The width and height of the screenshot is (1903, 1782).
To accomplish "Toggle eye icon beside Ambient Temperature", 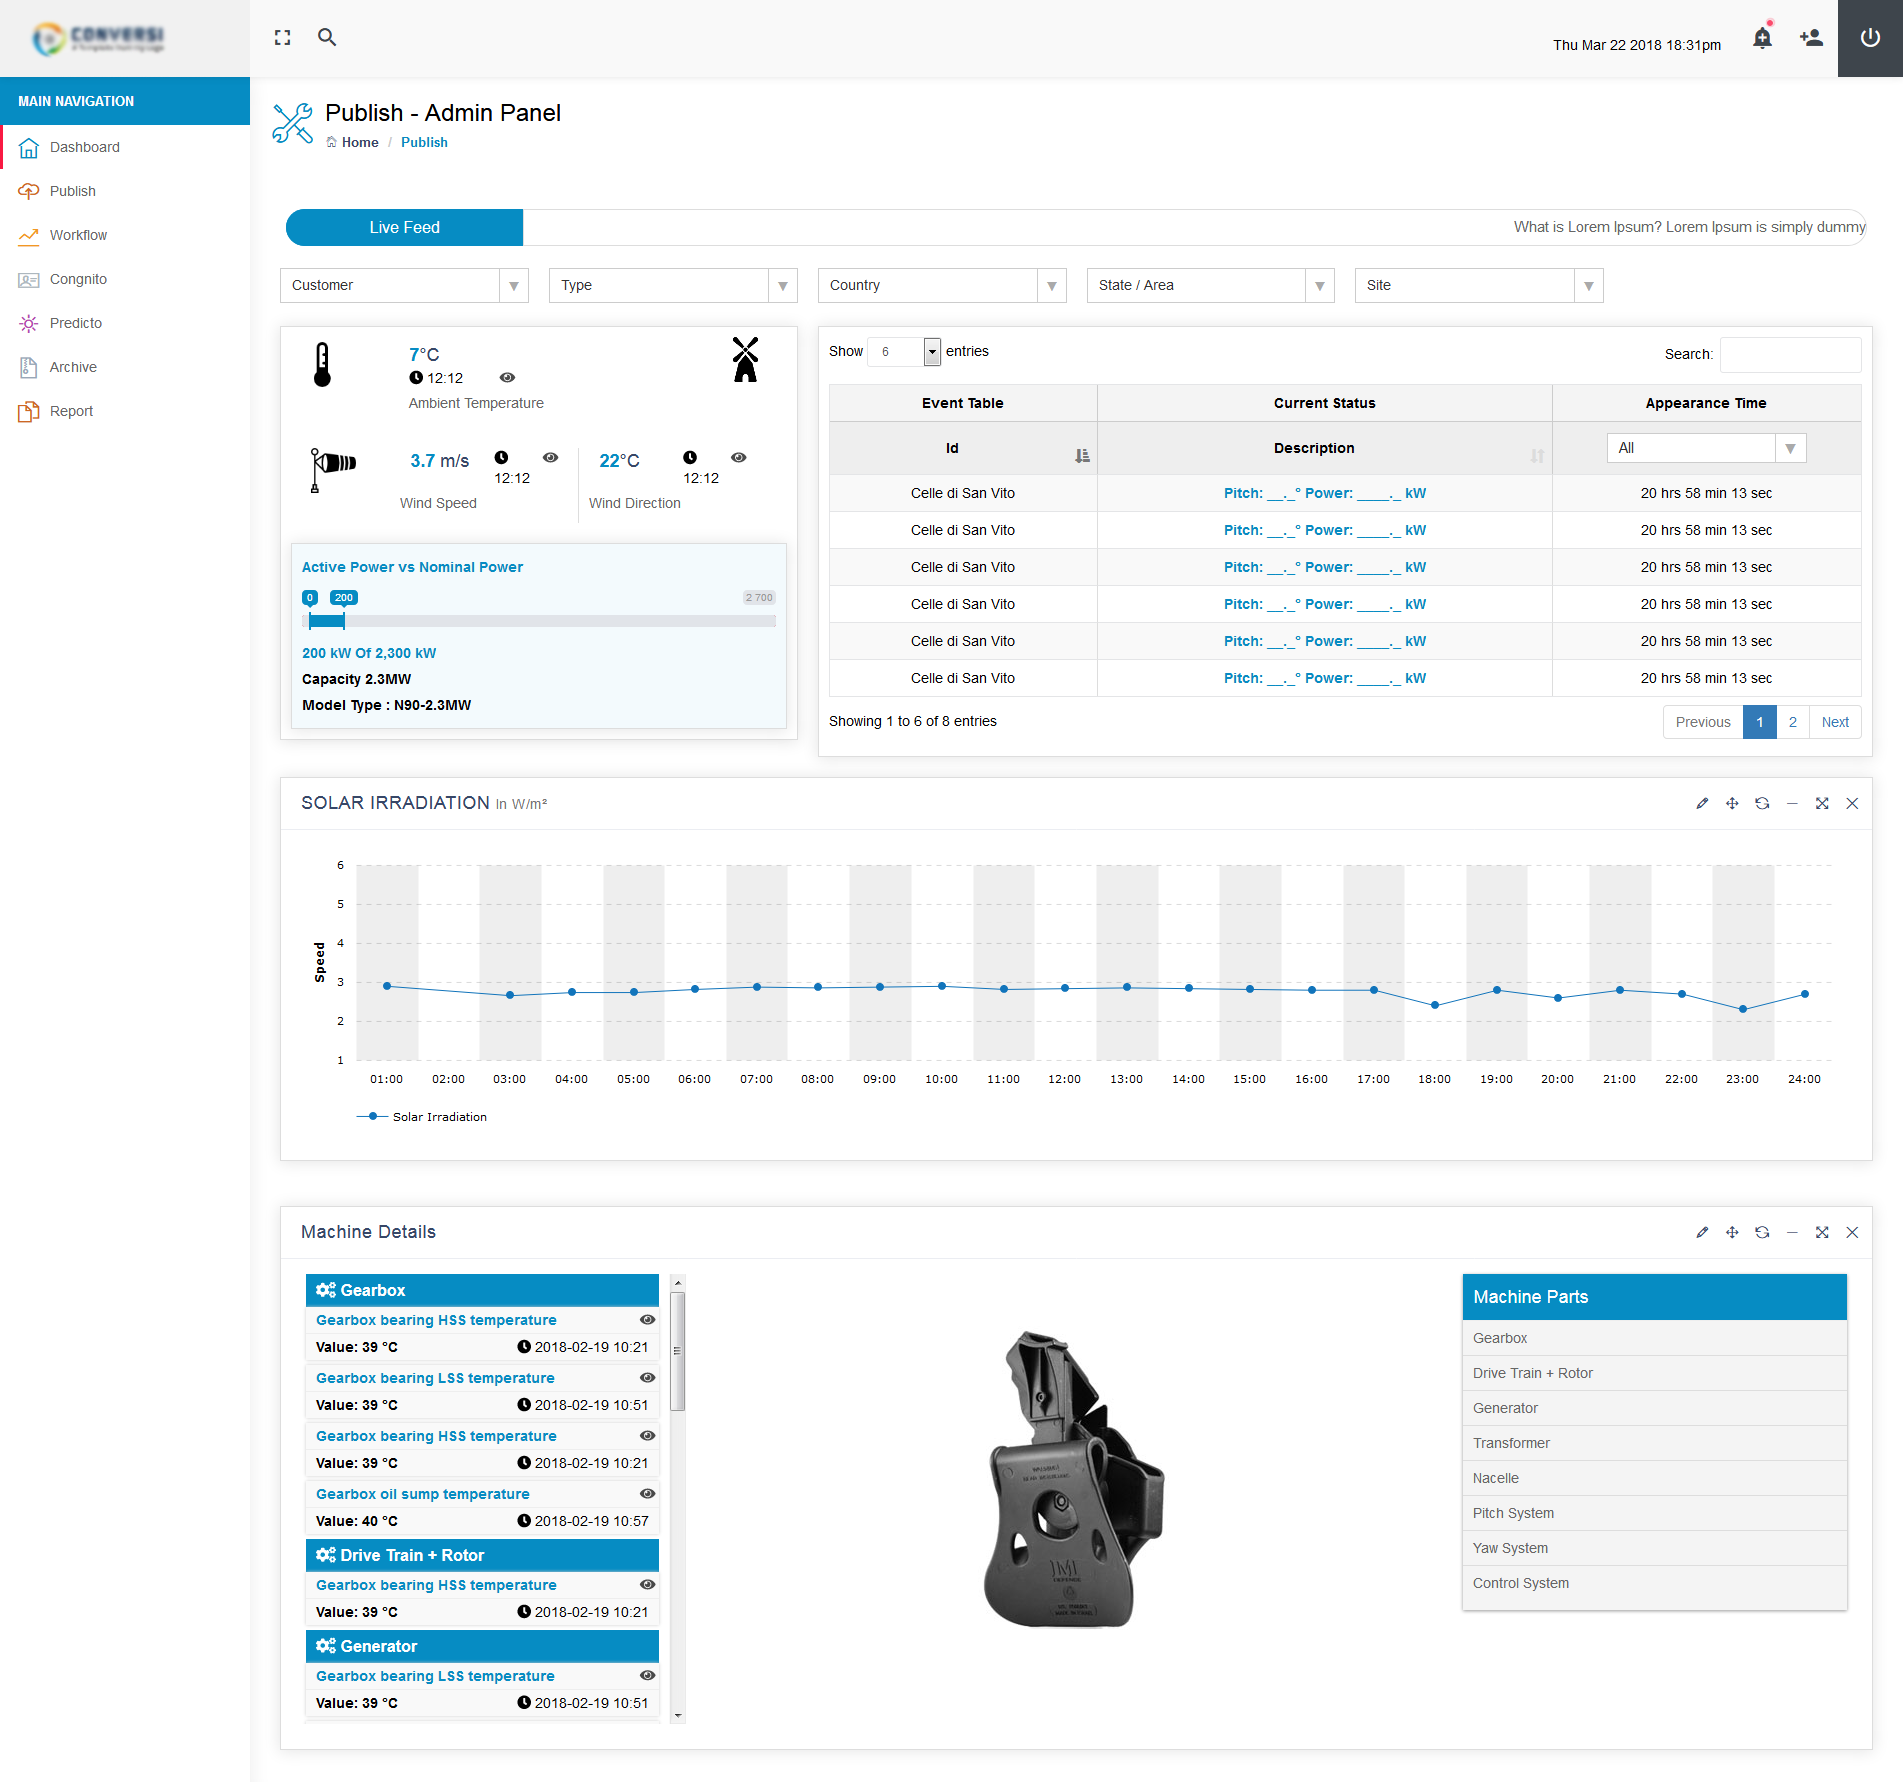I will (507, 378).
